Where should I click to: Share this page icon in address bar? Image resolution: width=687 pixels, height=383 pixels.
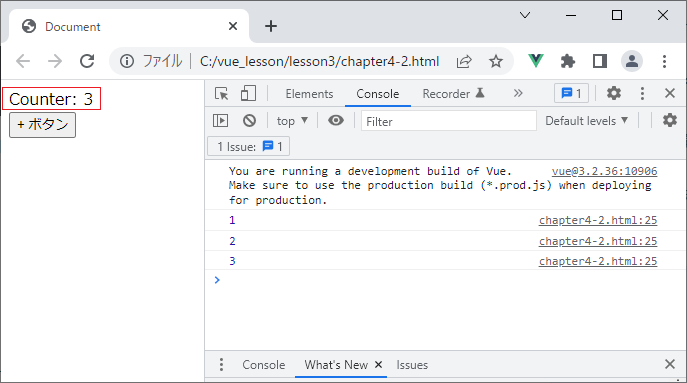(464, 61)
